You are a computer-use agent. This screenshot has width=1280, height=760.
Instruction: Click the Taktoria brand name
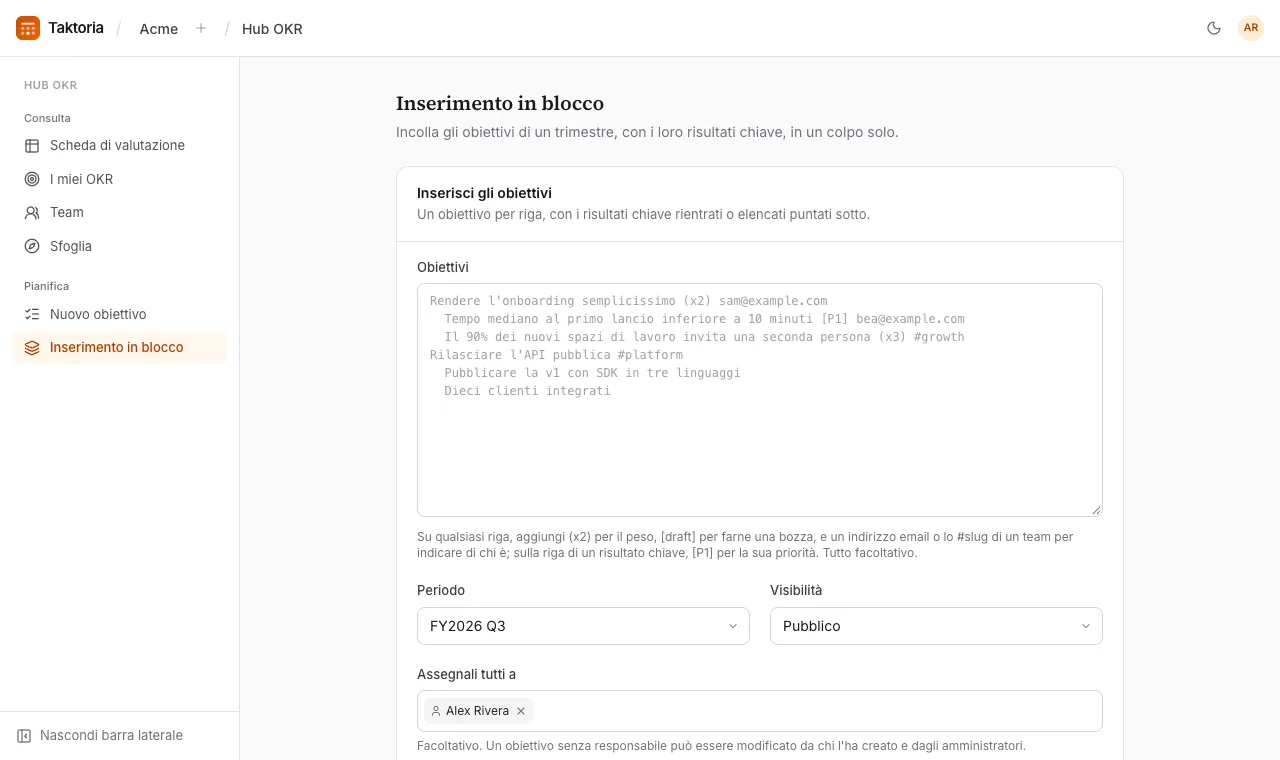76,28
